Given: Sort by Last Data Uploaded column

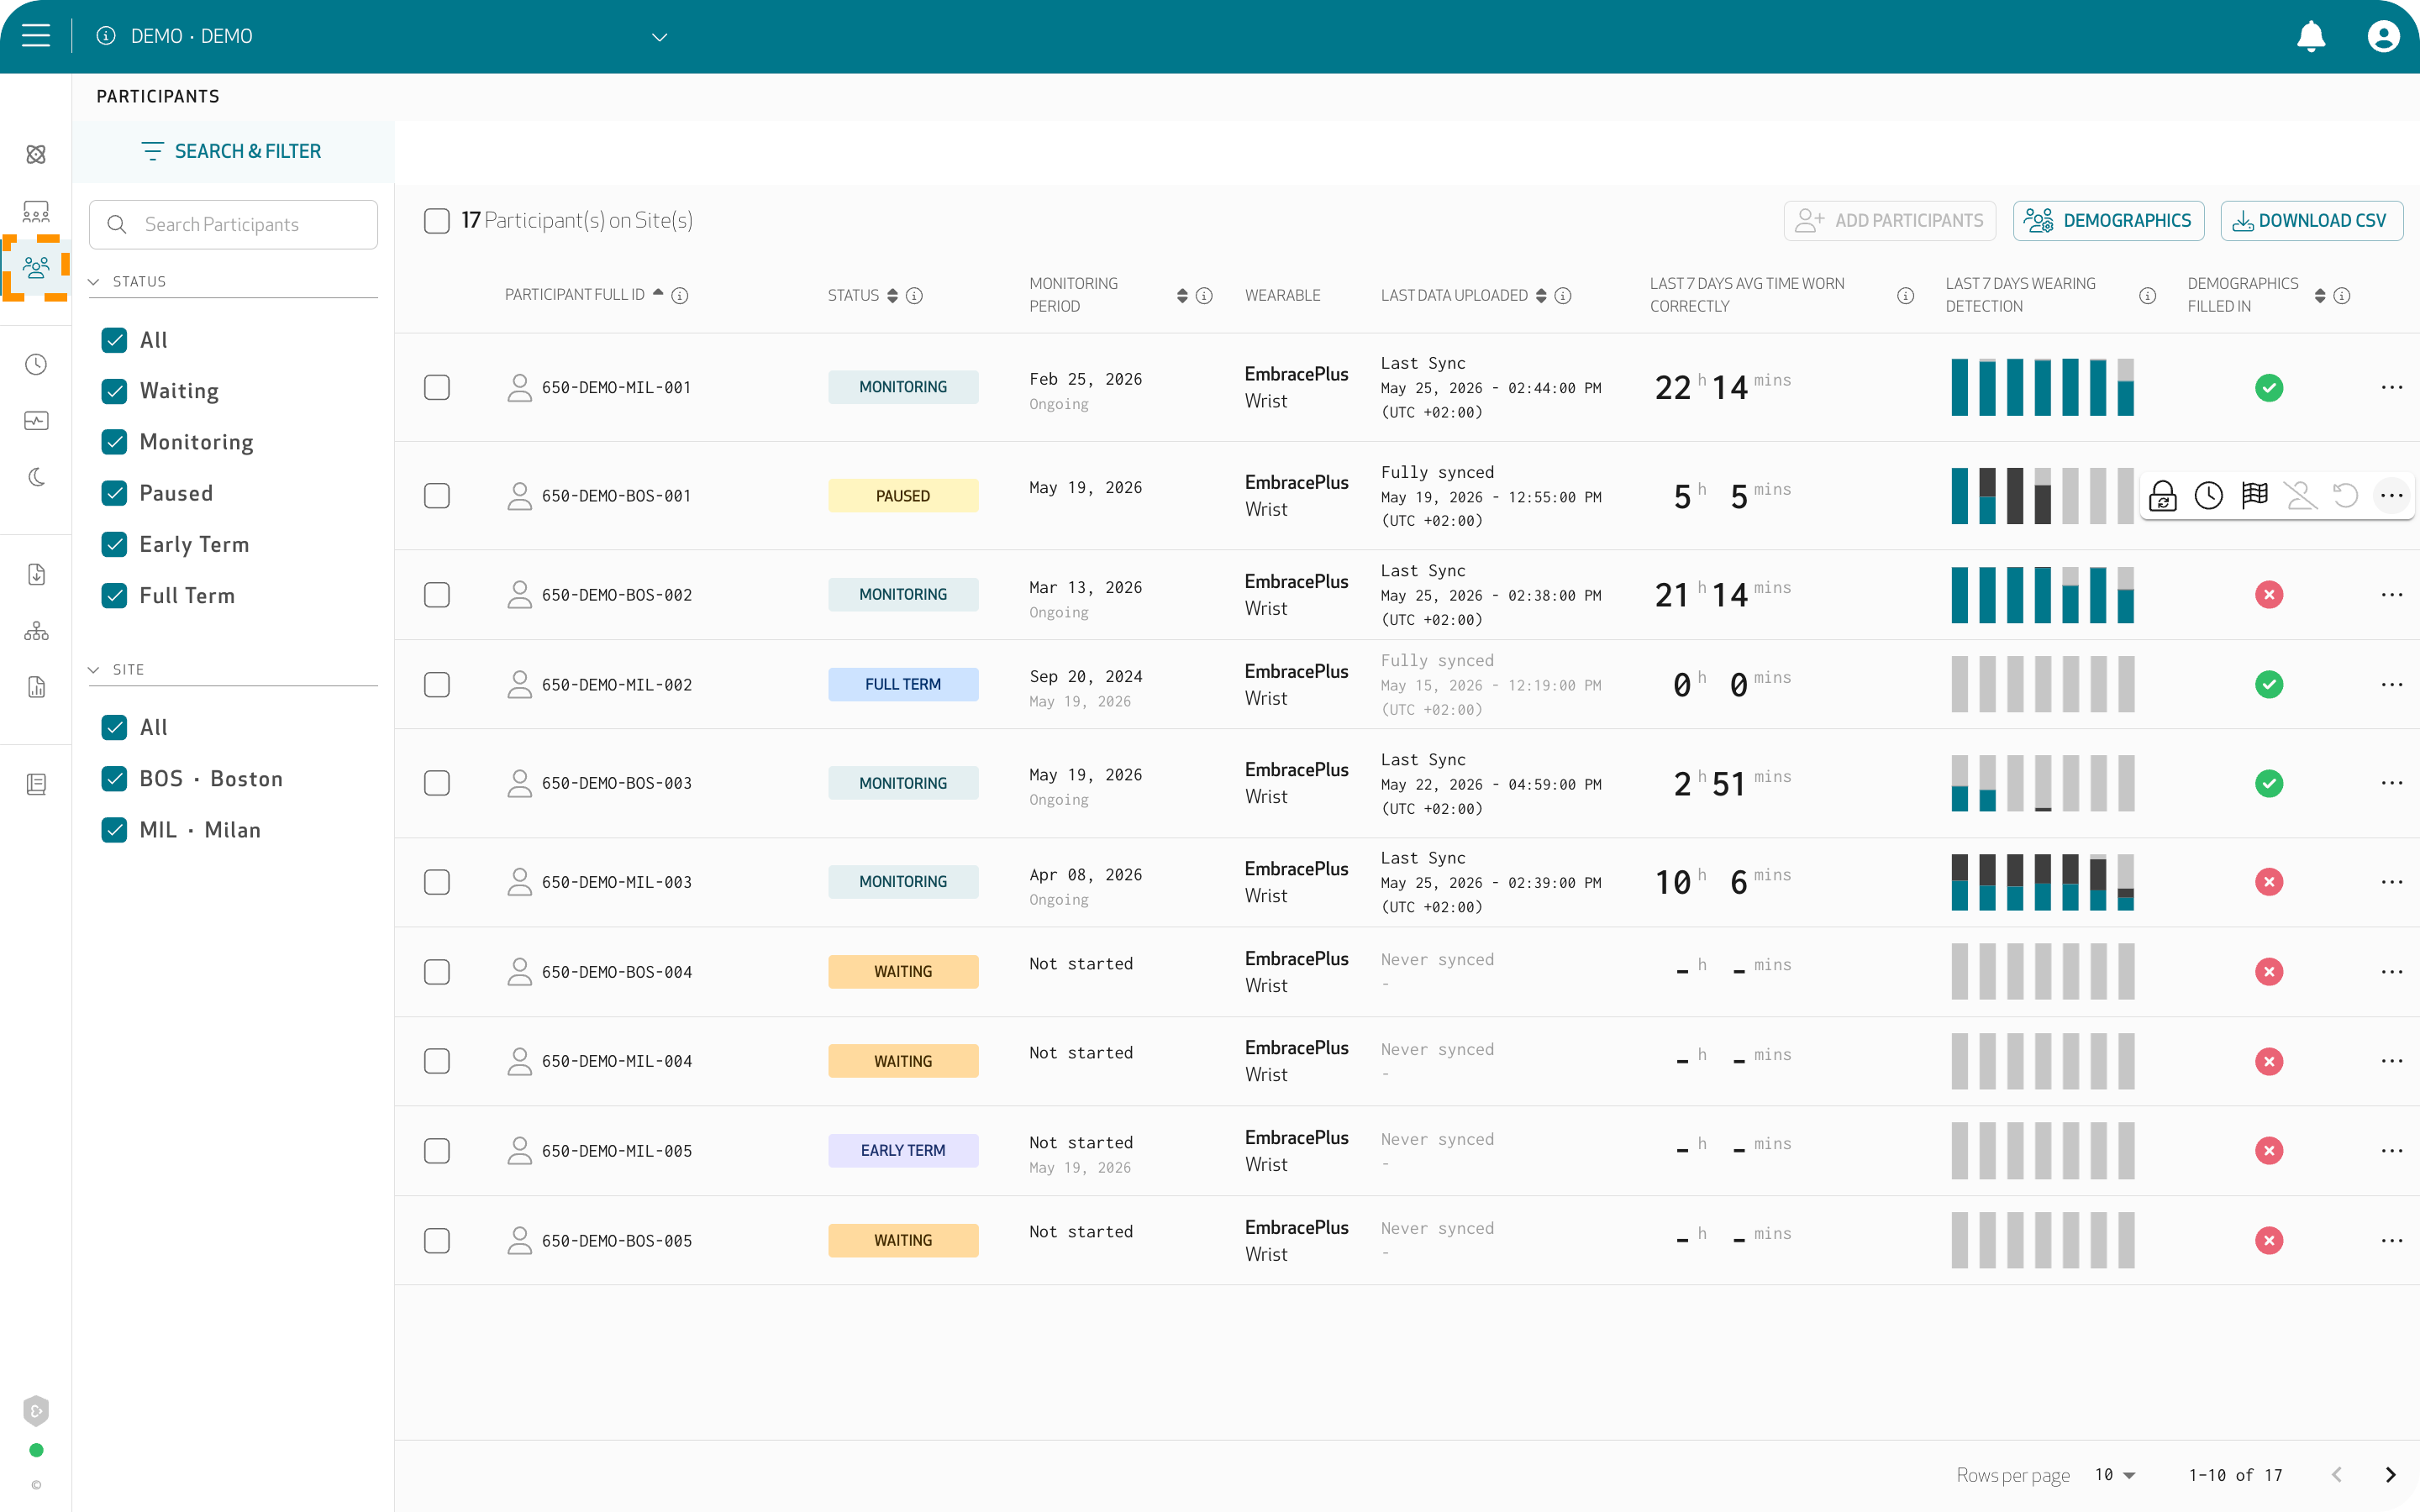Looking at the screenshot, I should [1541, 295].
